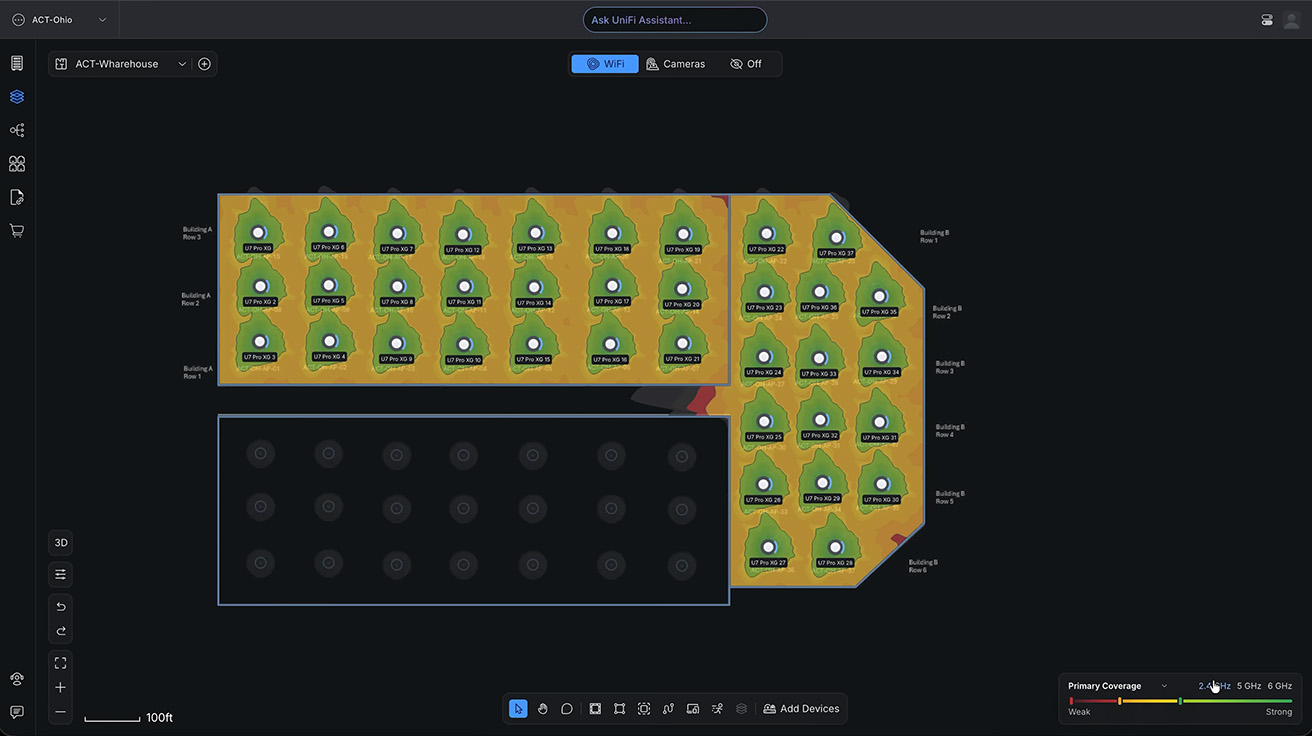This screenshot has width=1312, height=736.
Task: Click the red weak-signal slider handle
Action: point(1071,701)
